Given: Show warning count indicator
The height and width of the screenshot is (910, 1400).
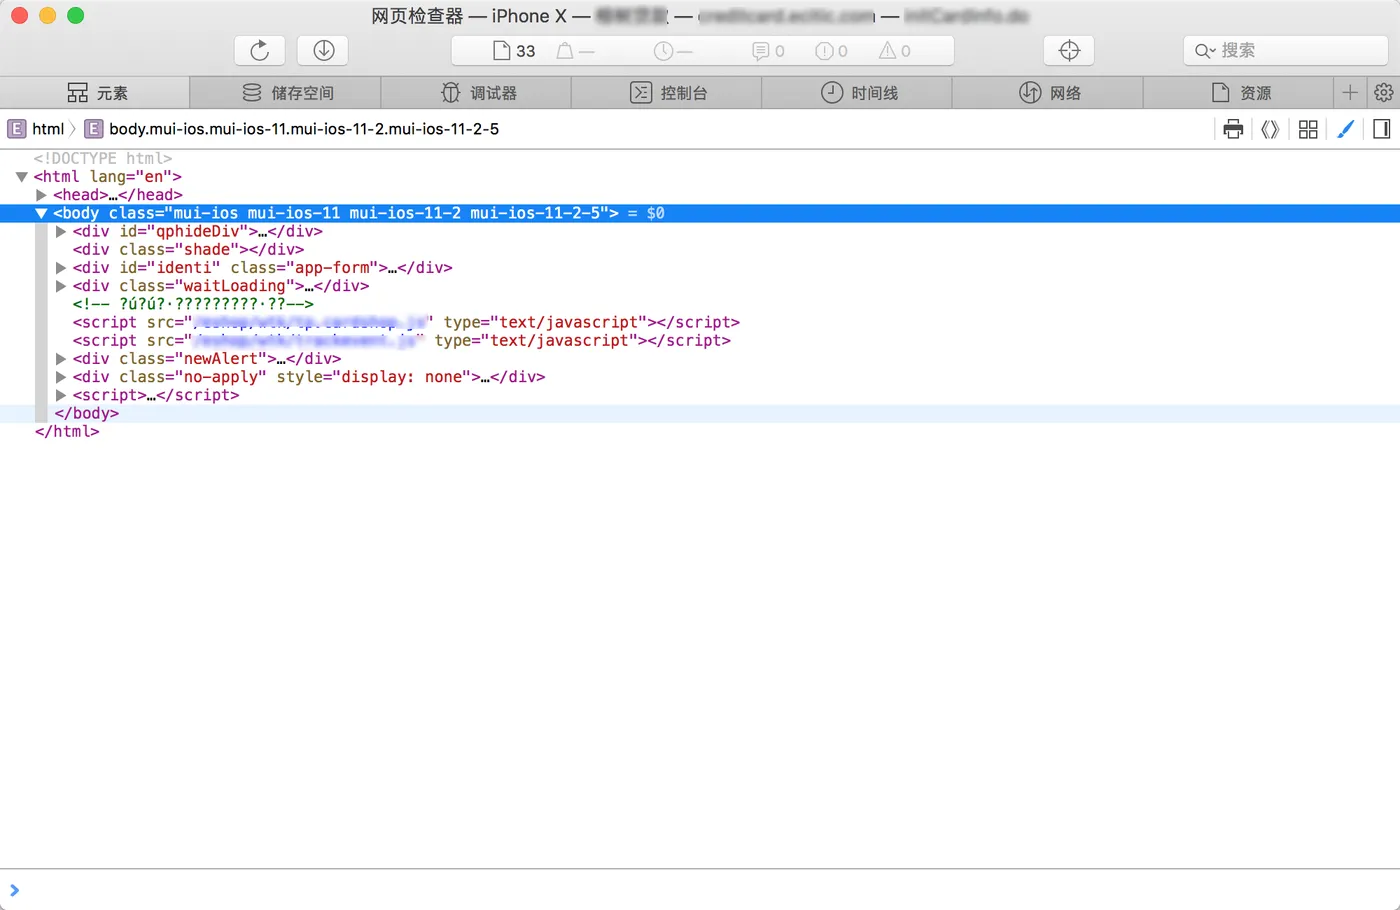Looking at the screenshot, I should pos(894,51).
